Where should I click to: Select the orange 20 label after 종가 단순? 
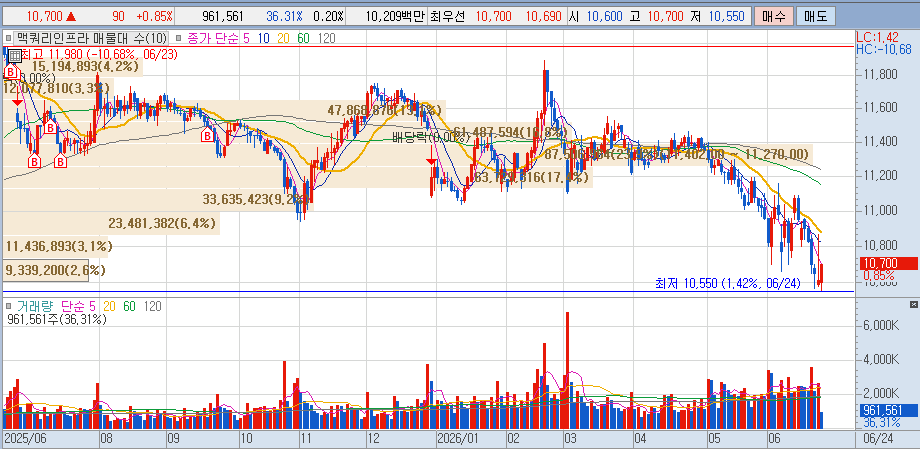pos(283,39)
